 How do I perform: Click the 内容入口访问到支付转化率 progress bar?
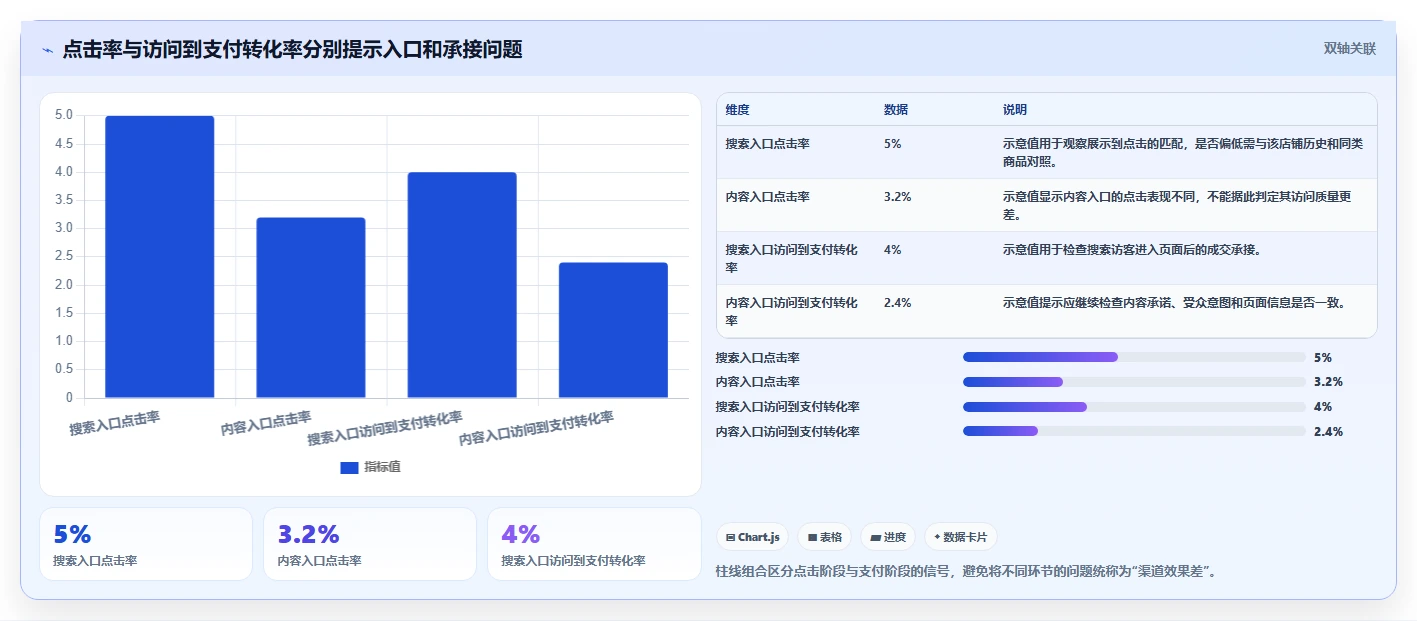pos(1134,431)
